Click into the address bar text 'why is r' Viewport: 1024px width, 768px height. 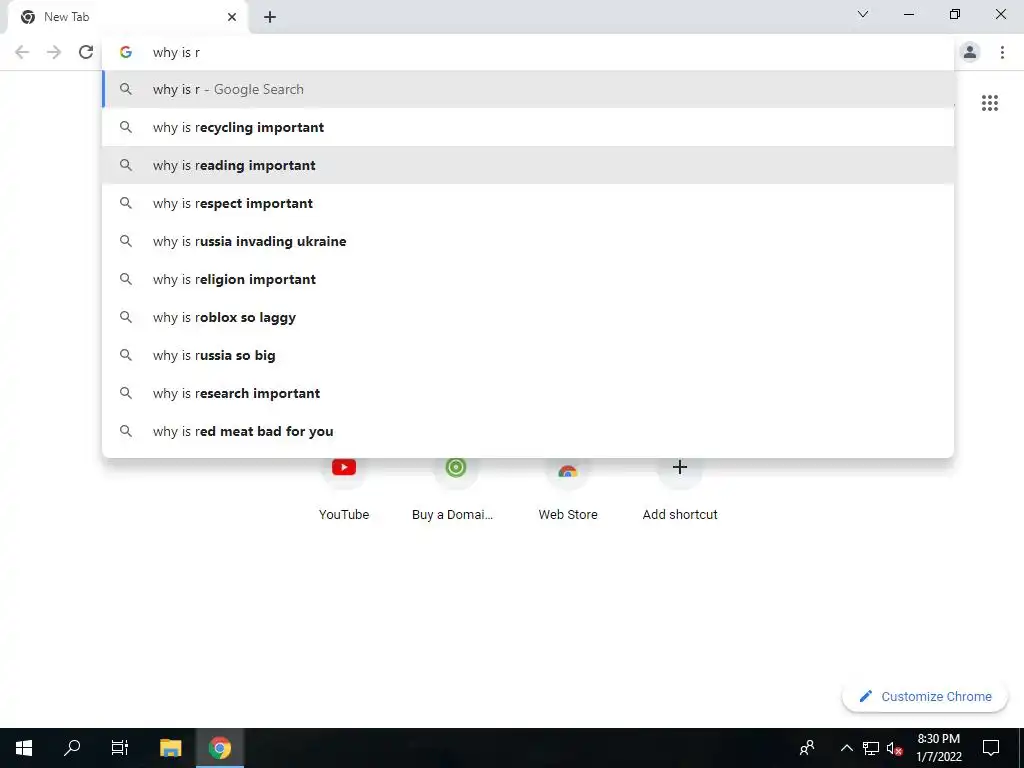pyautogui.click(x=176, y=53)
